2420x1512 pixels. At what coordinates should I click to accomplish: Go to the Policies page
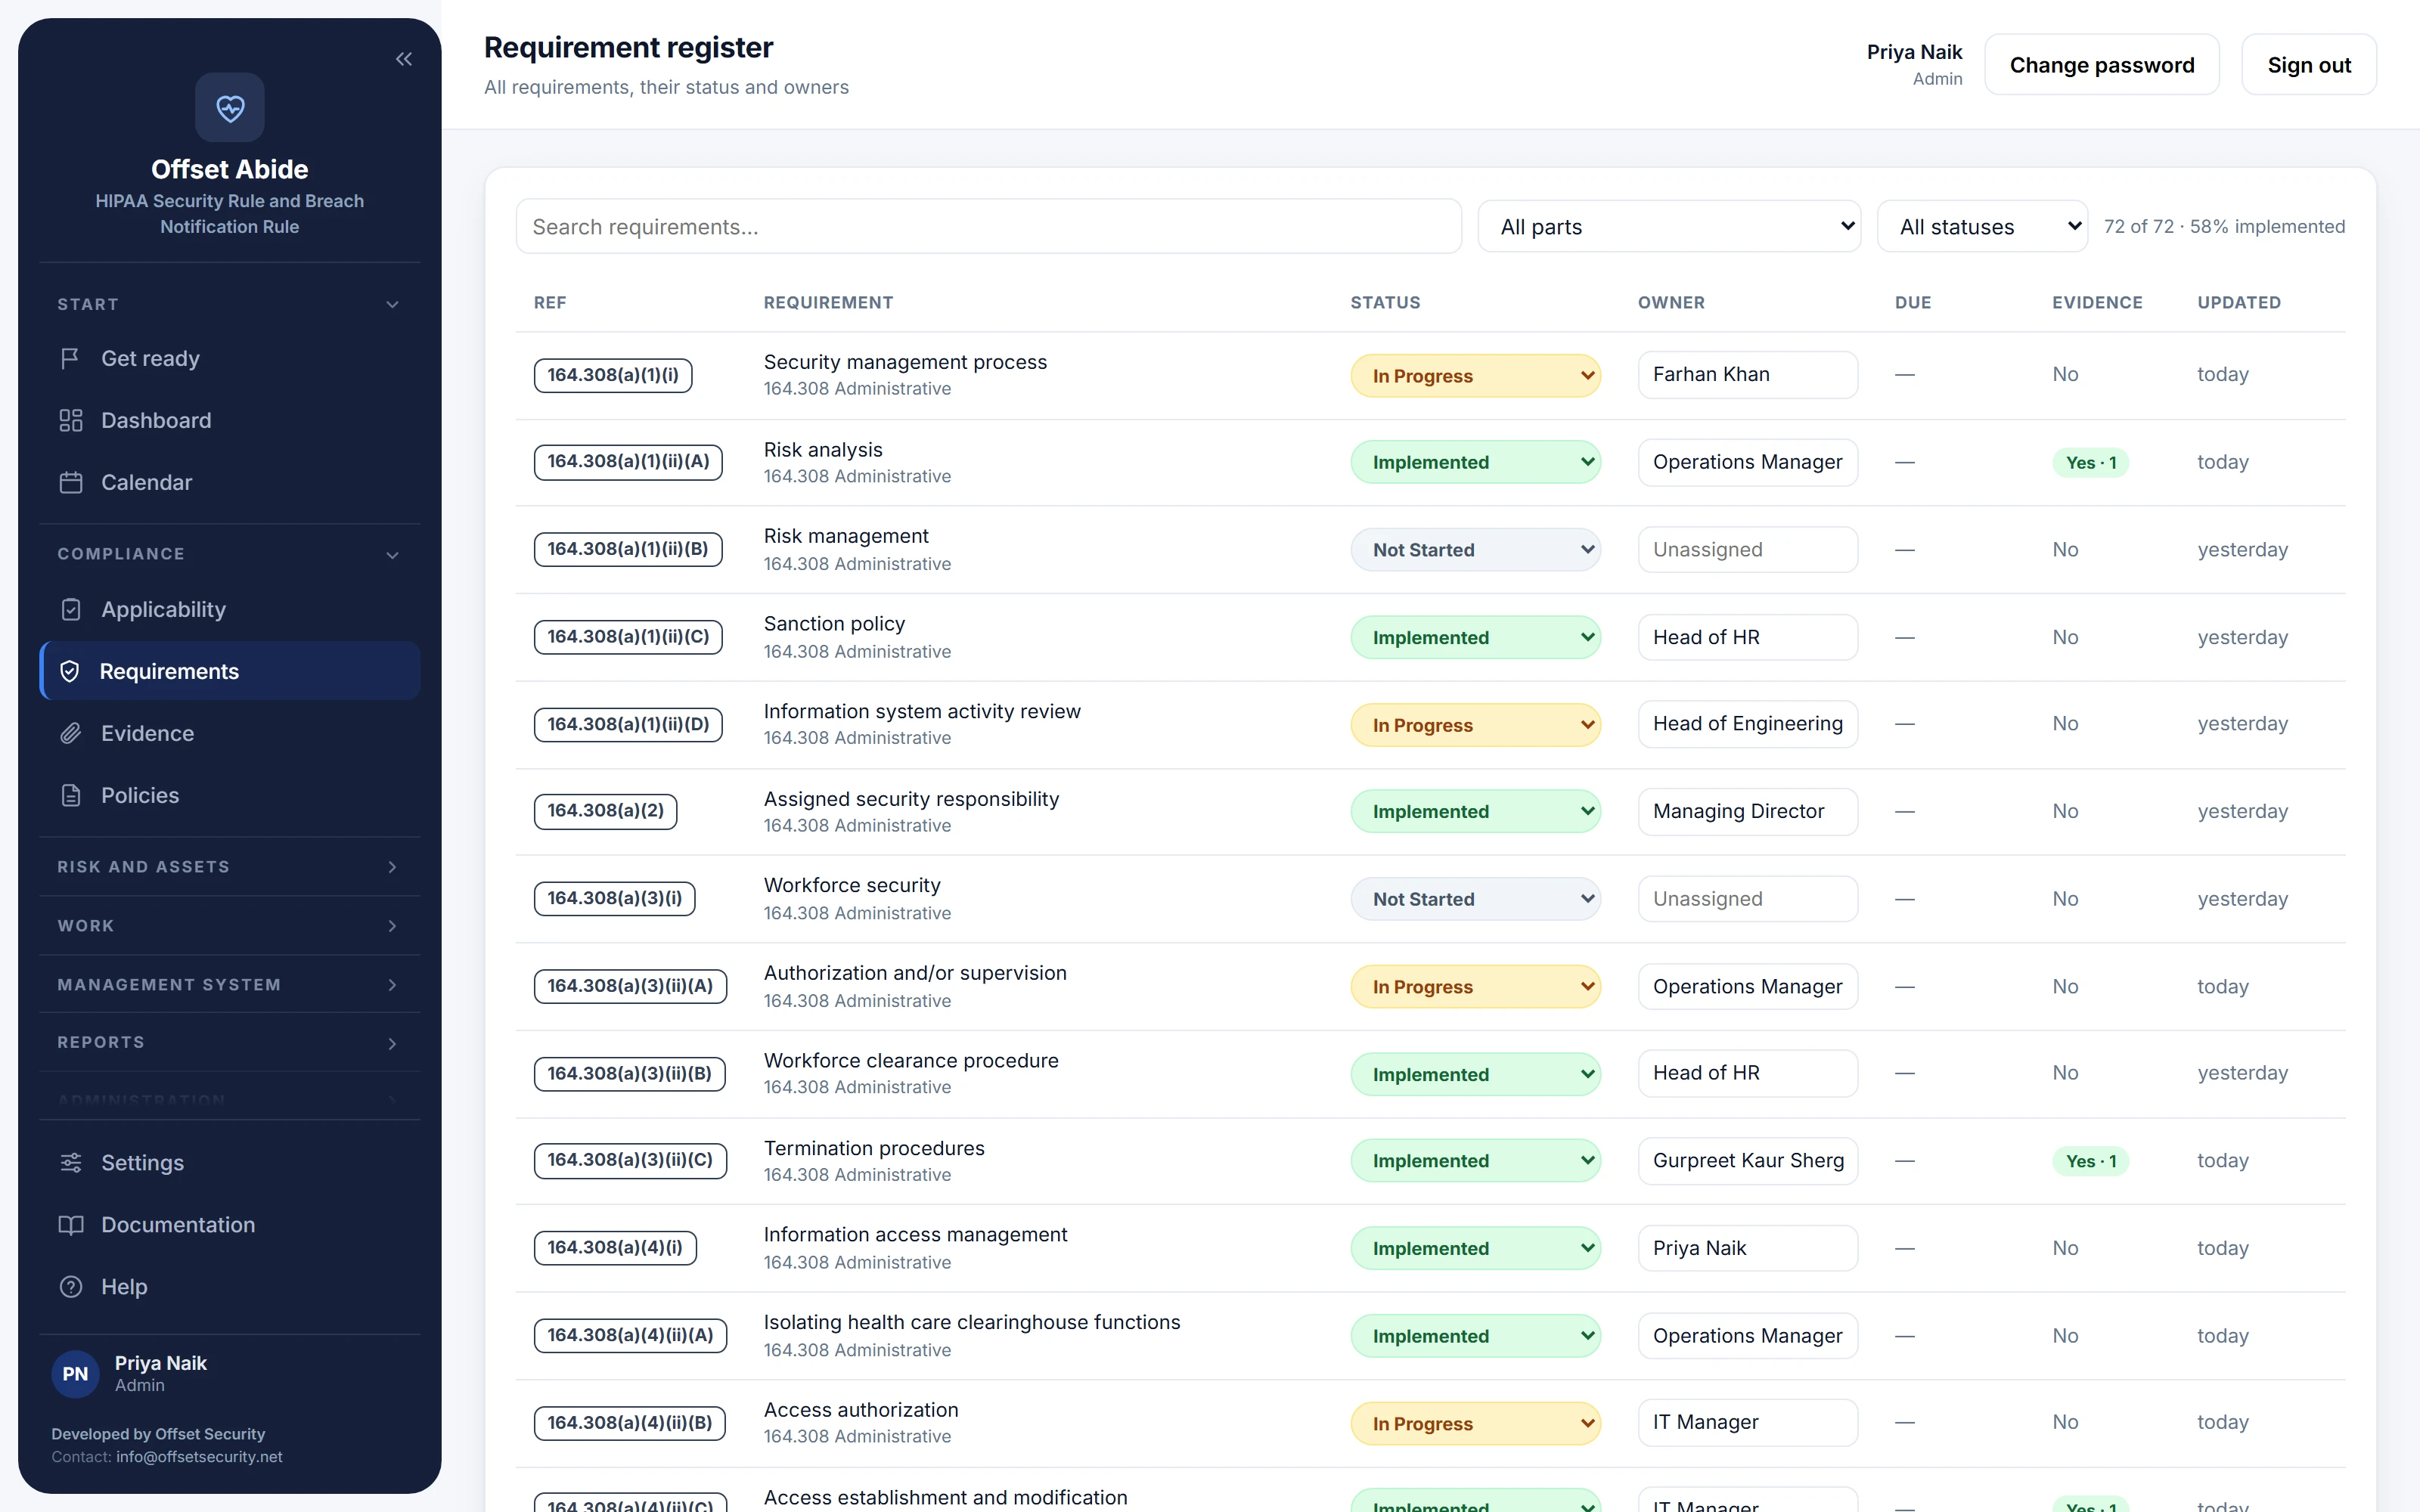(x=230, y=795)
